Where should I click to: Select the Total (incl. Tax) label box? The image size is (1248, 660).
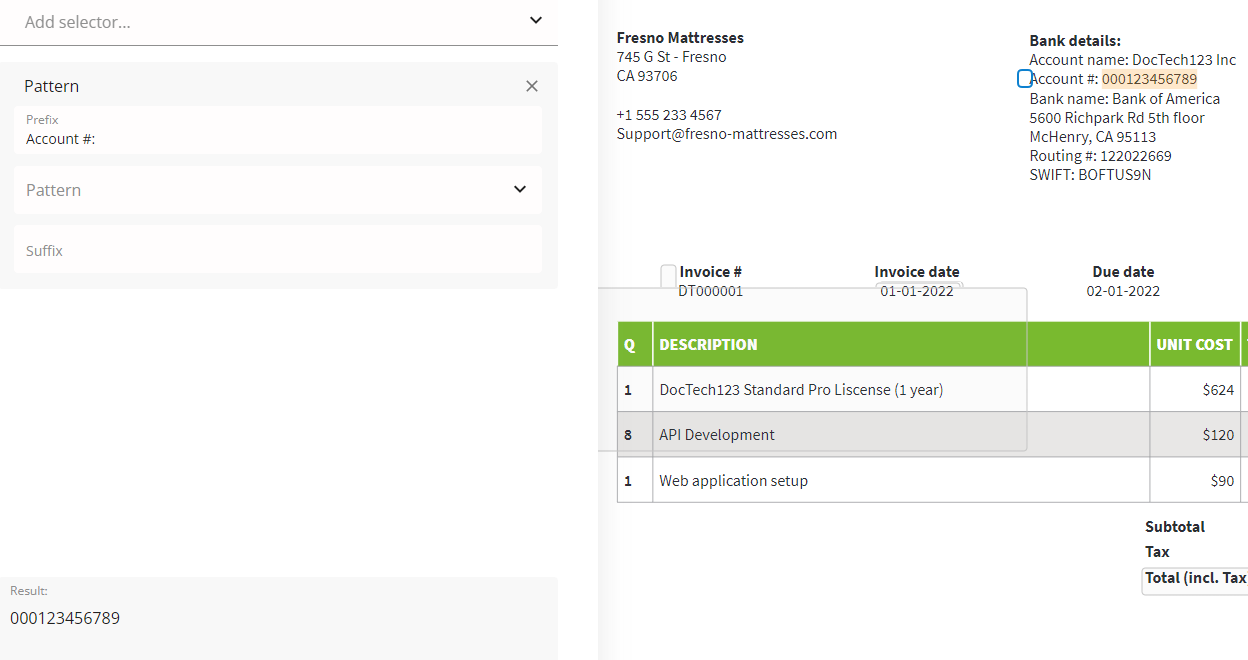1195,578
